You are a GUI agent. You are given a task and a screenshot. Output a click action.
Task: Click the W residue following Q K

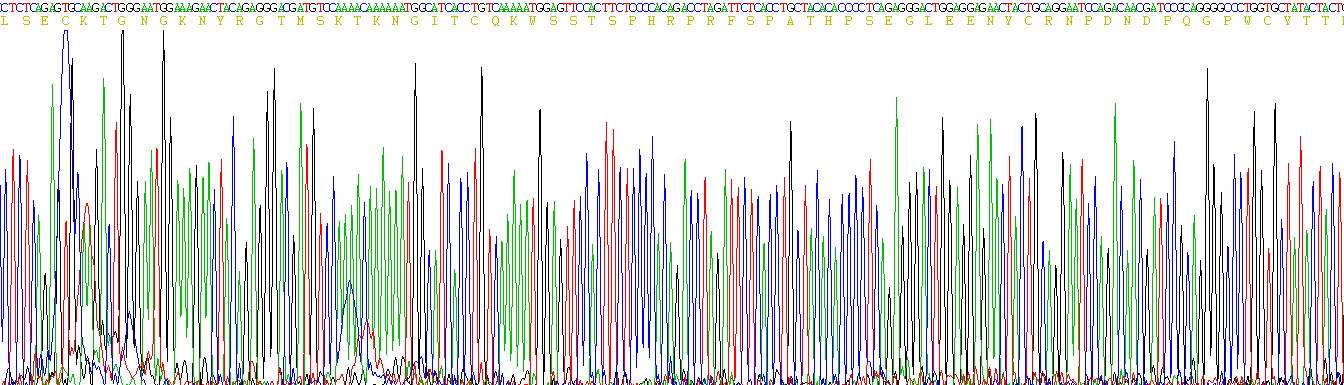click(x=533, y=21)
